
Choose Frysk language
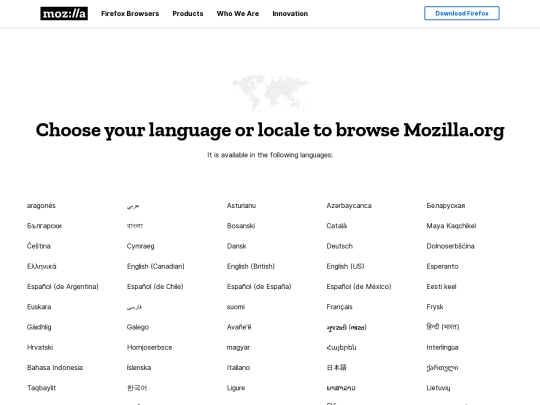(435, 307)
